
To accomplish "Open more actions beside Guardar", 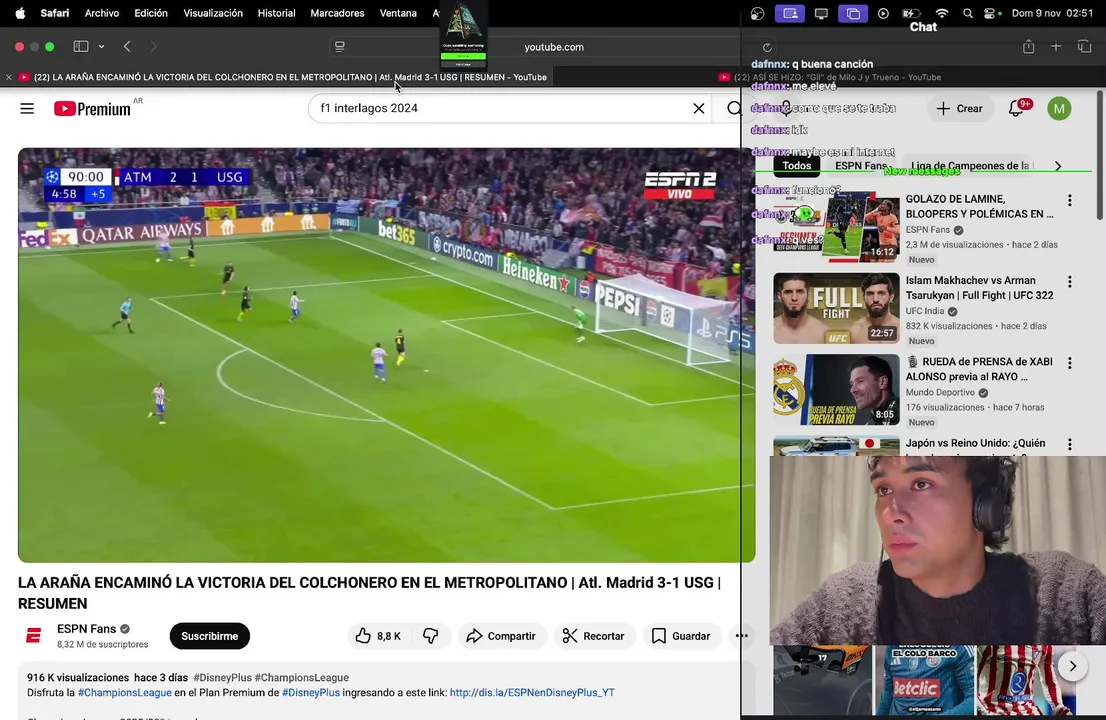I will (x=741, y=635).
